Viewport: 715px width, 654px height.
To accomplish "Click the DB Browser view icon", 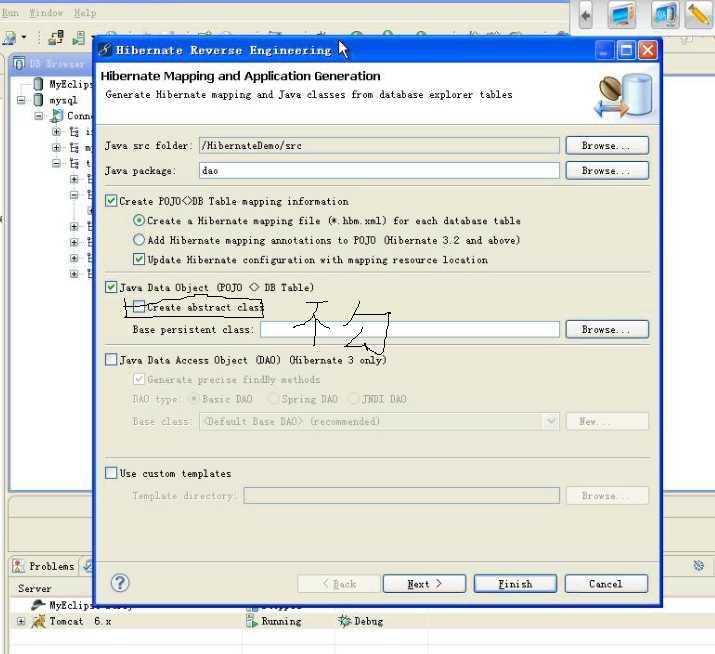I will (19, 63).
